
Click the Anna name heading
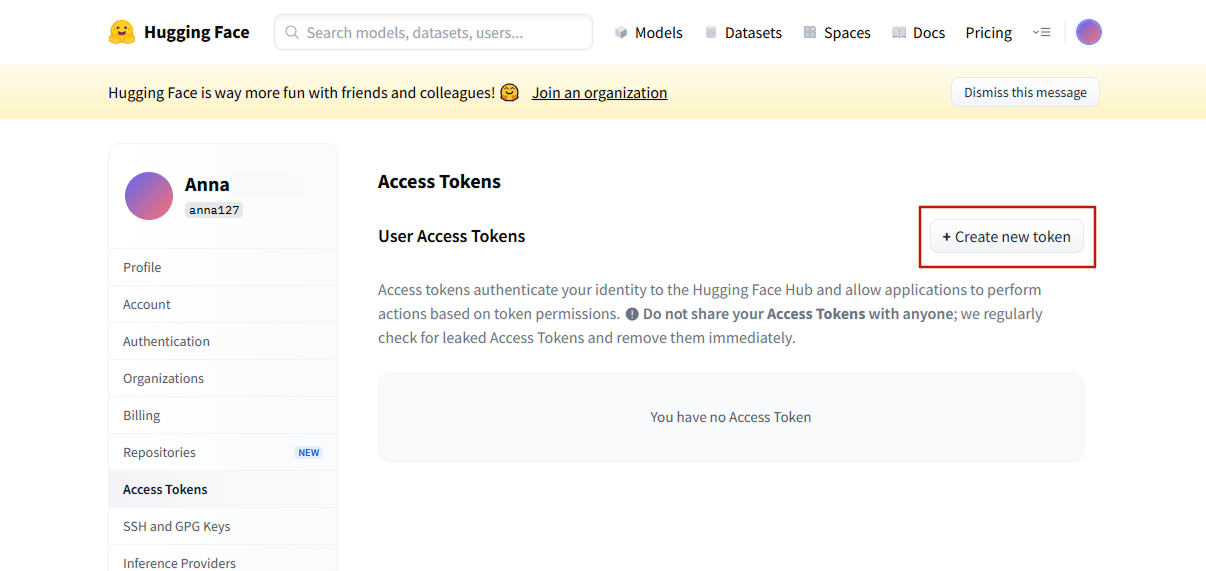pos(207,185)
